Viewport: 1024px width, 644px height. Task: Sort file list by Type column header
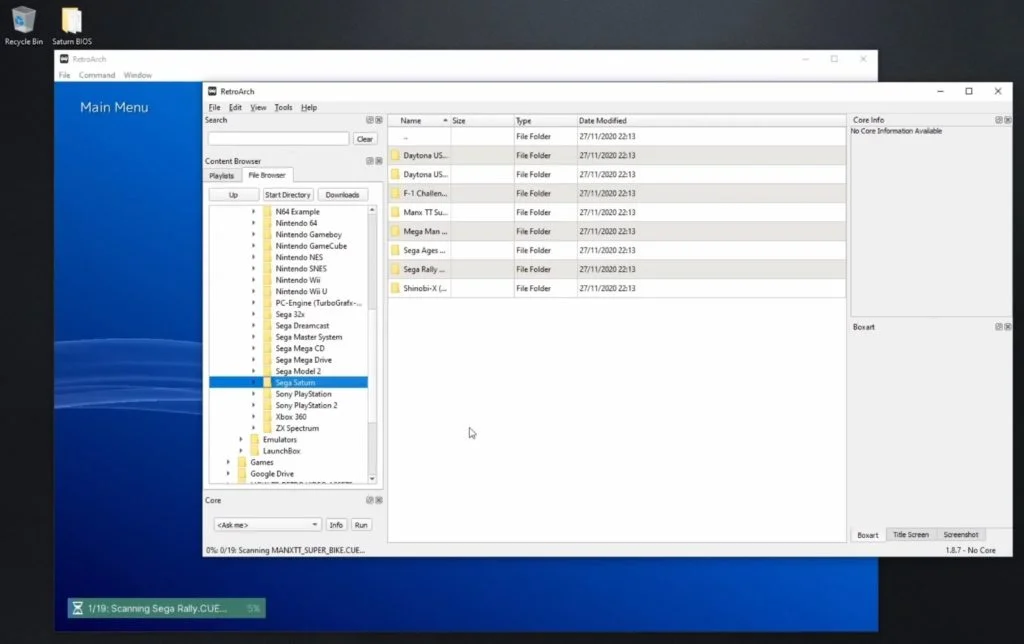(x=545, y=121)
